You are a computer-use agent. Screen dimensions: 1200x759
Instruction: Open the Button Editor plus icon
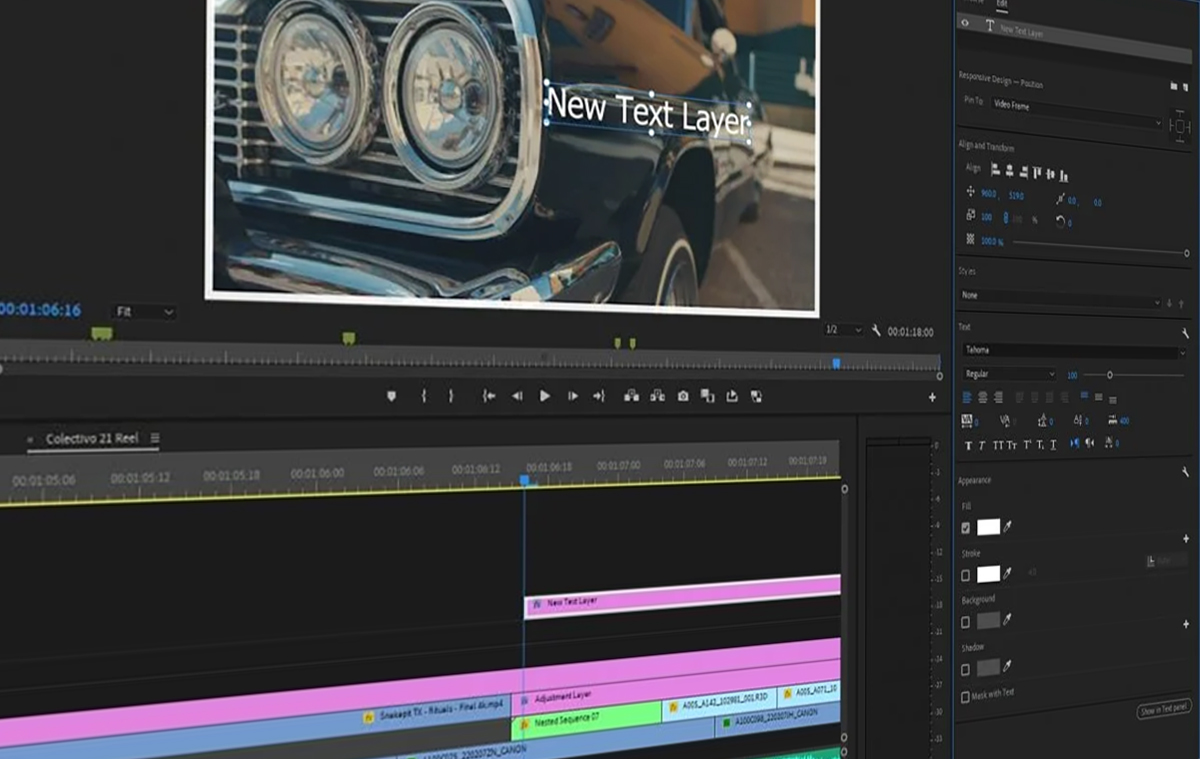point(932,398)
